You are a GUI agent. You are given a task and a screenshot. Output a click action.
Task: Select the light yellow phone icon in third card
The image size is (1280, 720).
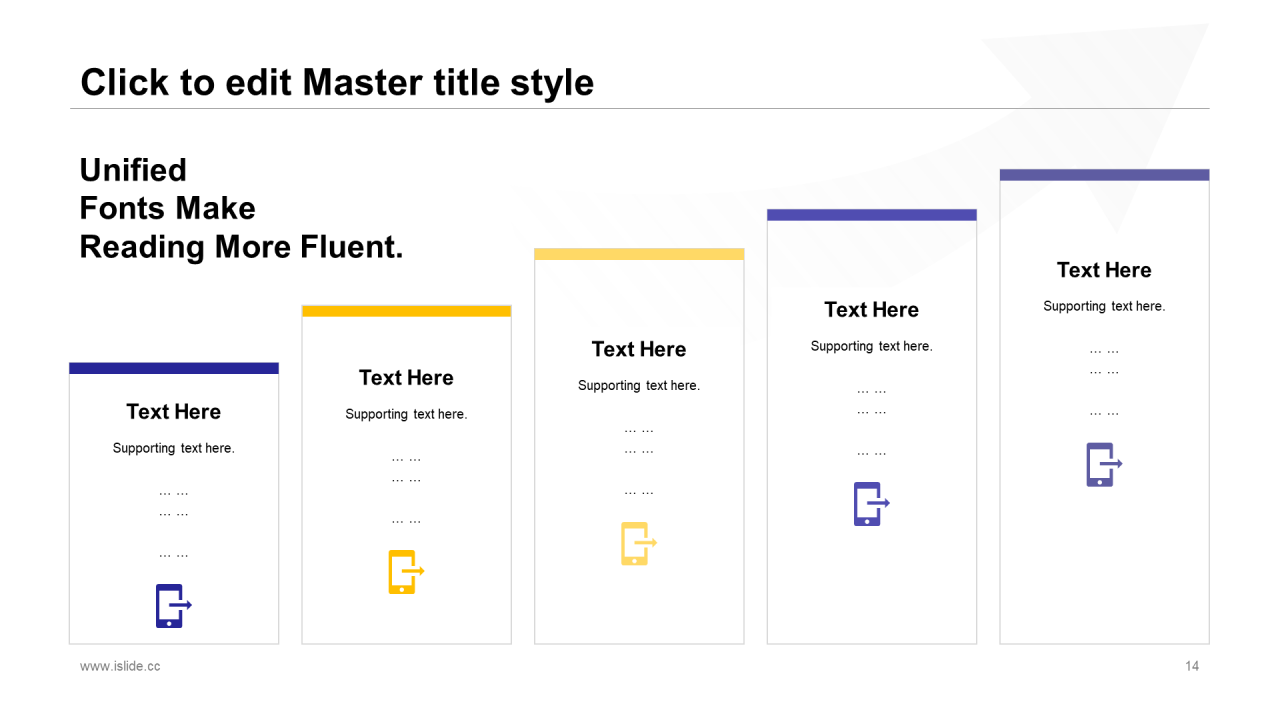(638, 543)
